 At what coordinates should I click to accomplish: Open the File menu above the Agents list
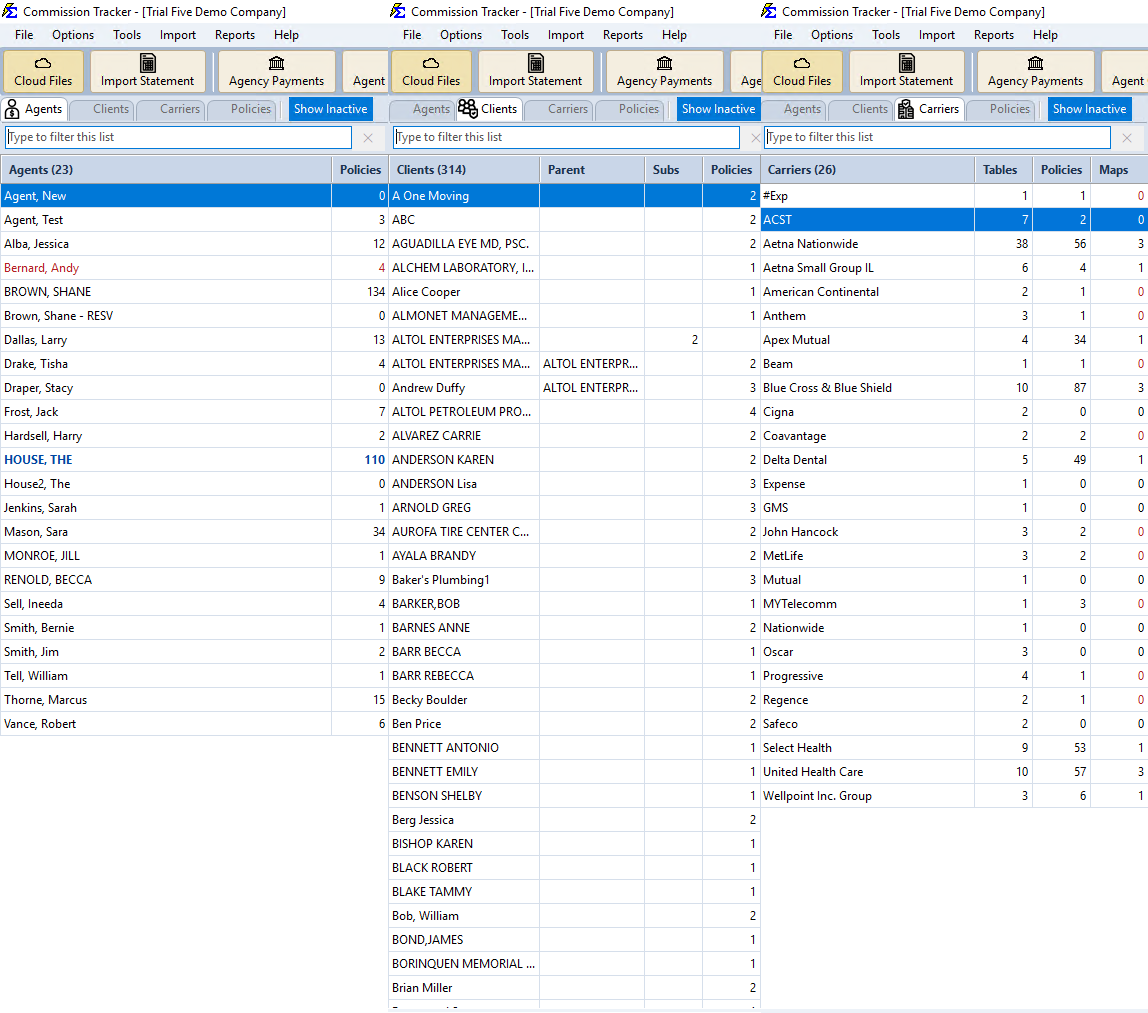coord(24,34)
